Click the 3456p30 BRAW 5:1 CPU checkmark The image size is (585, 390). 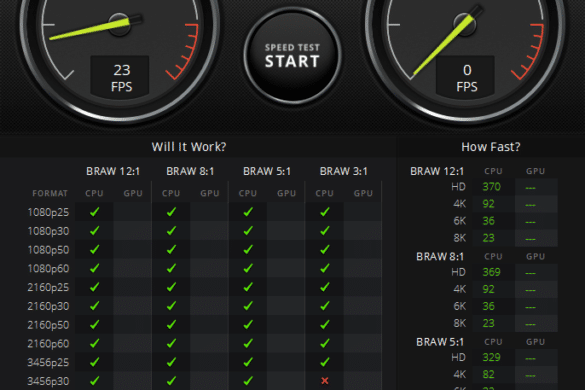click(248, 381)
